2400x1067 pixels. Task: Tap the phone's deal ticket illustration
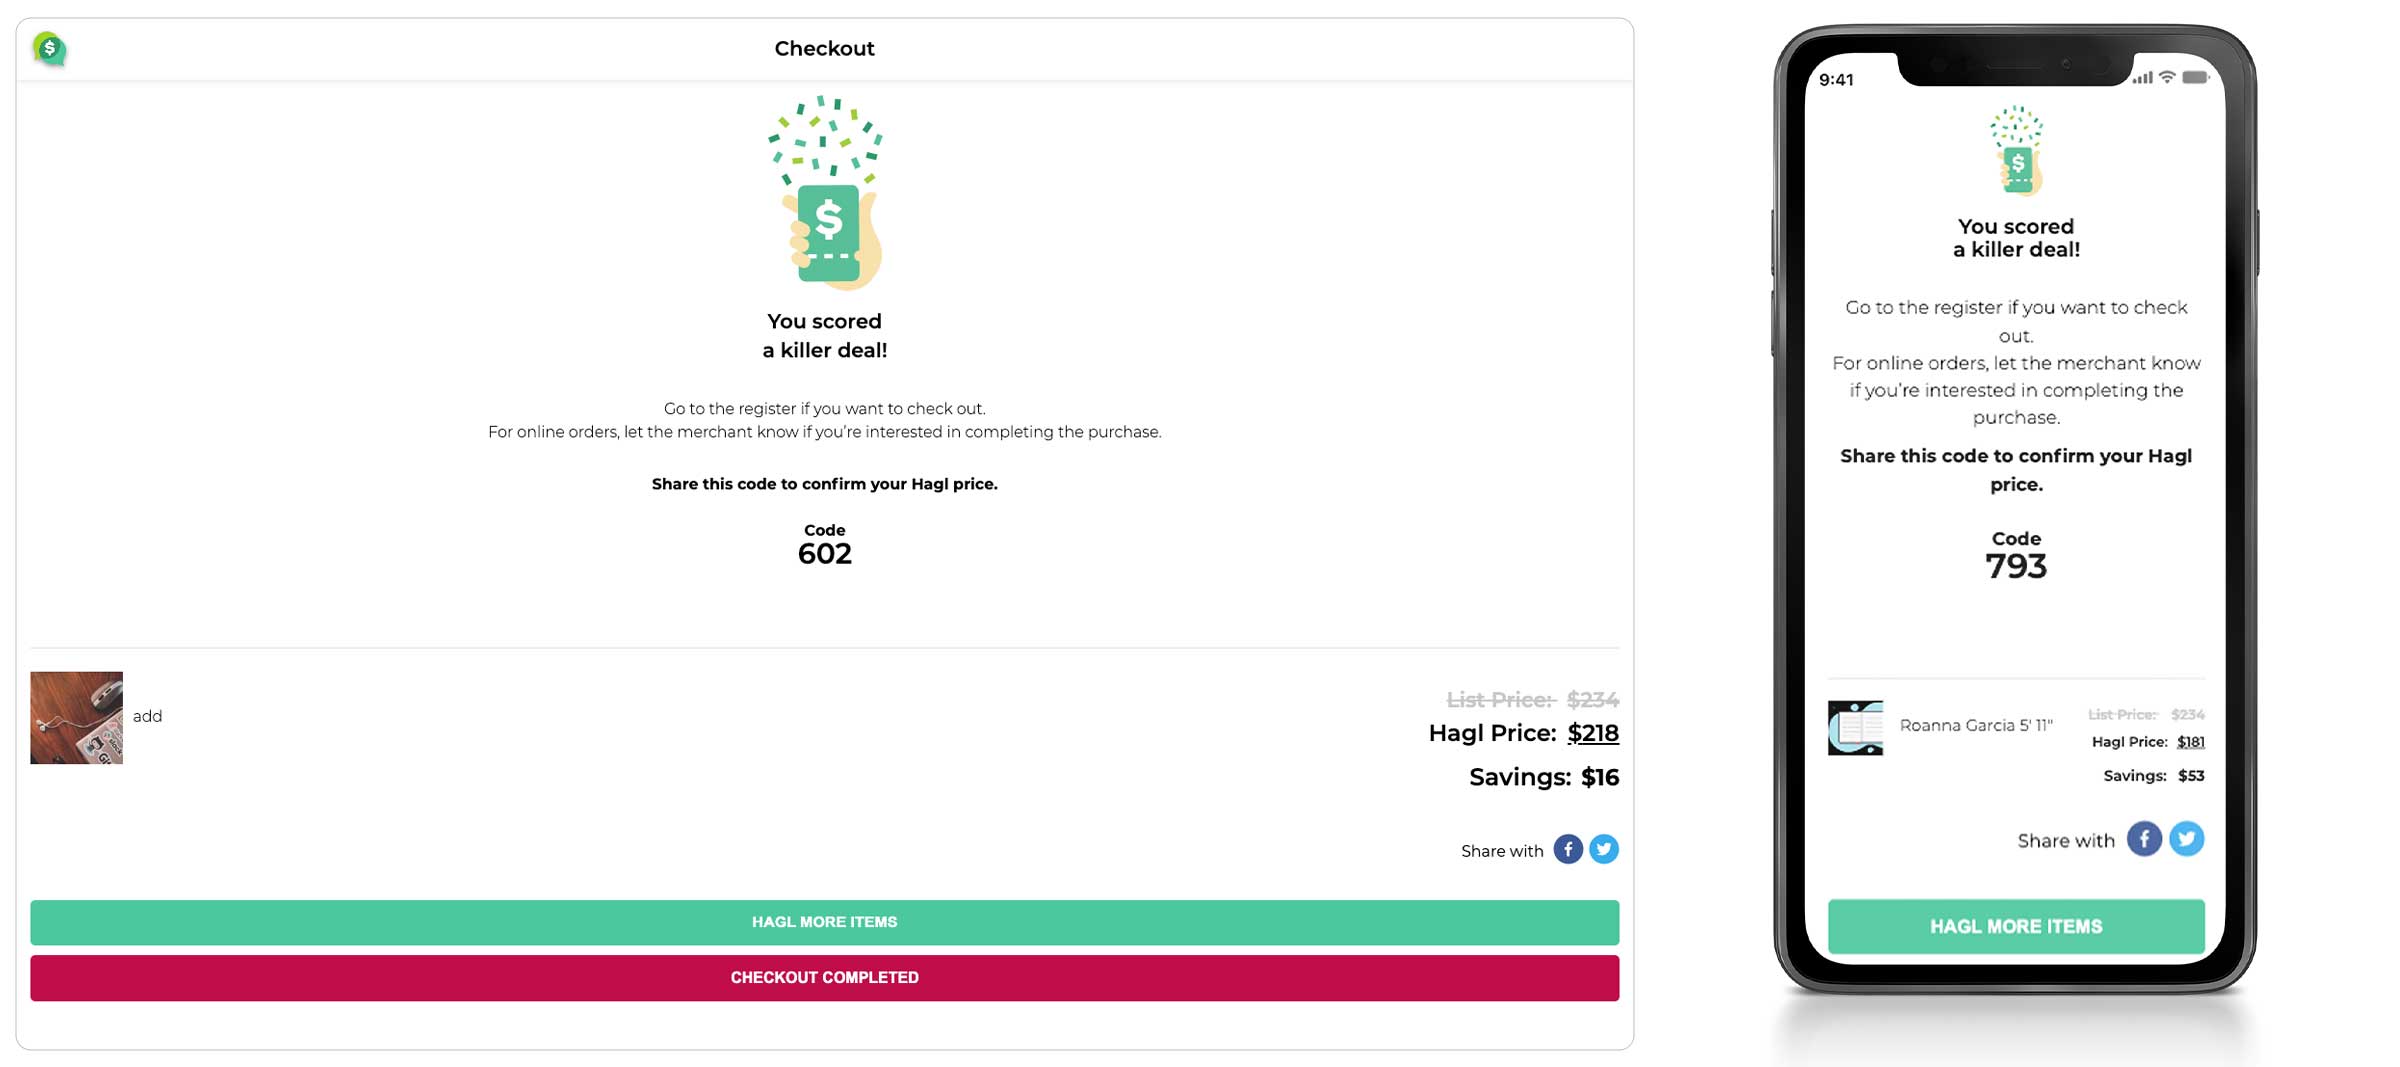[2016, 151]
